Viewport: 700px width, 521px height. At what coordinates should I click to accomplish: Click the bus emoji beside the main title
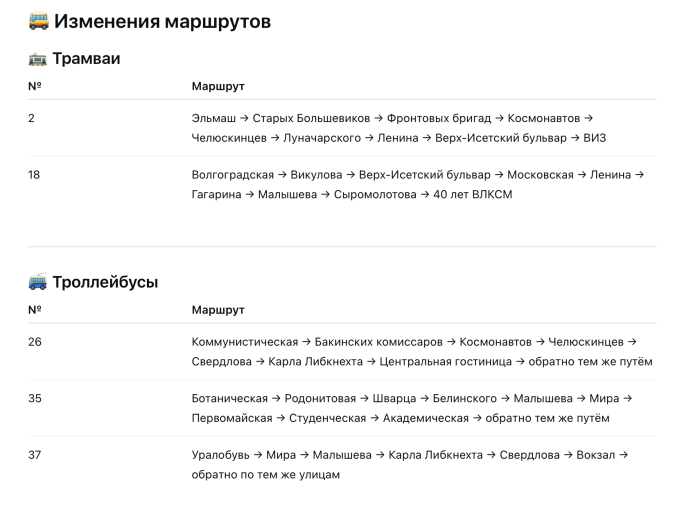[x=38, y=21]
